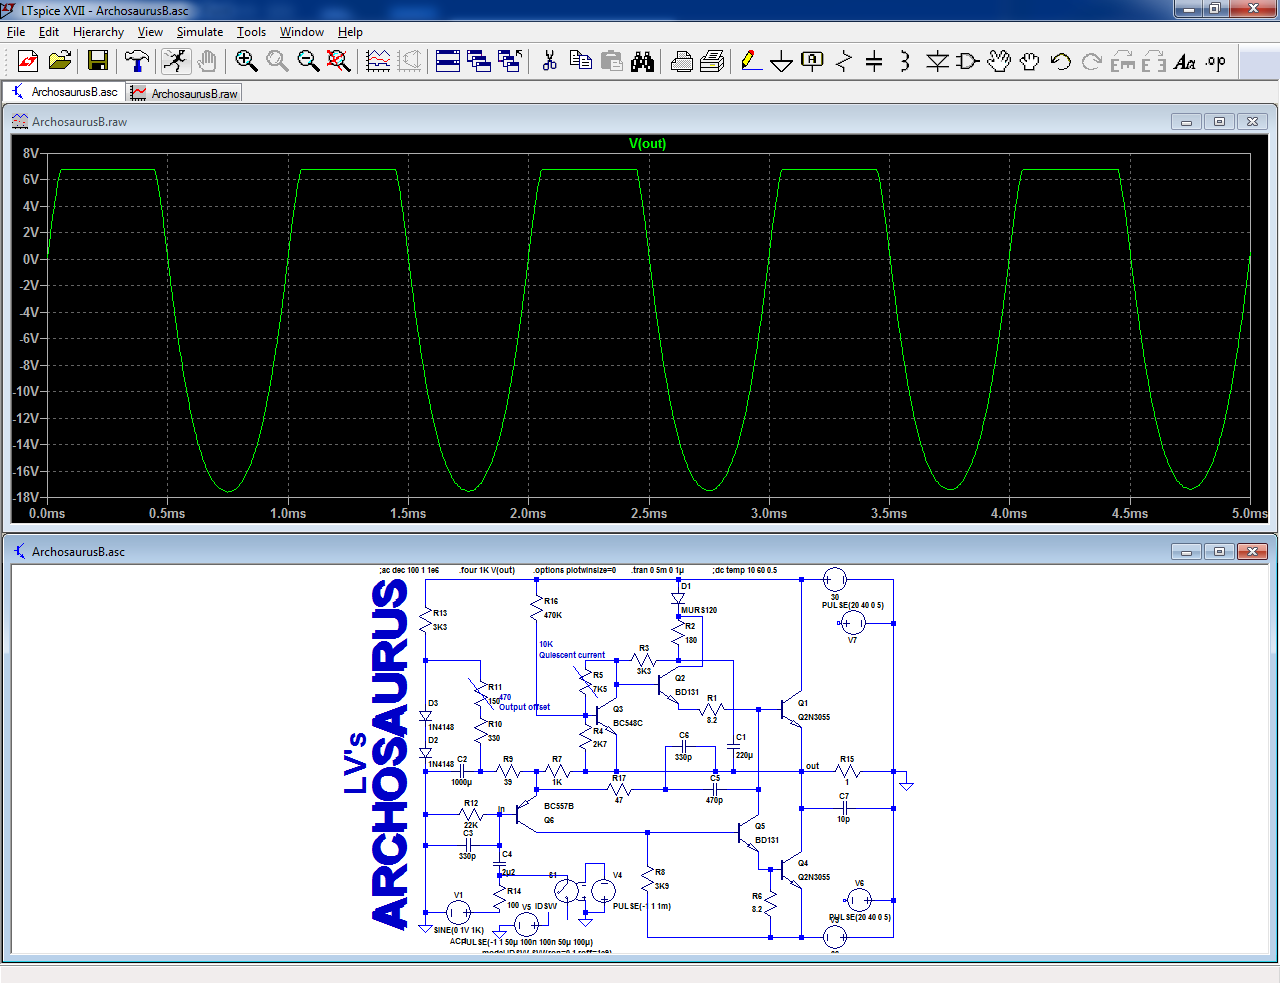Add SPICE directive .op icon
This screenshot has height=984, width=1280.
click(x=1216, y=61)
